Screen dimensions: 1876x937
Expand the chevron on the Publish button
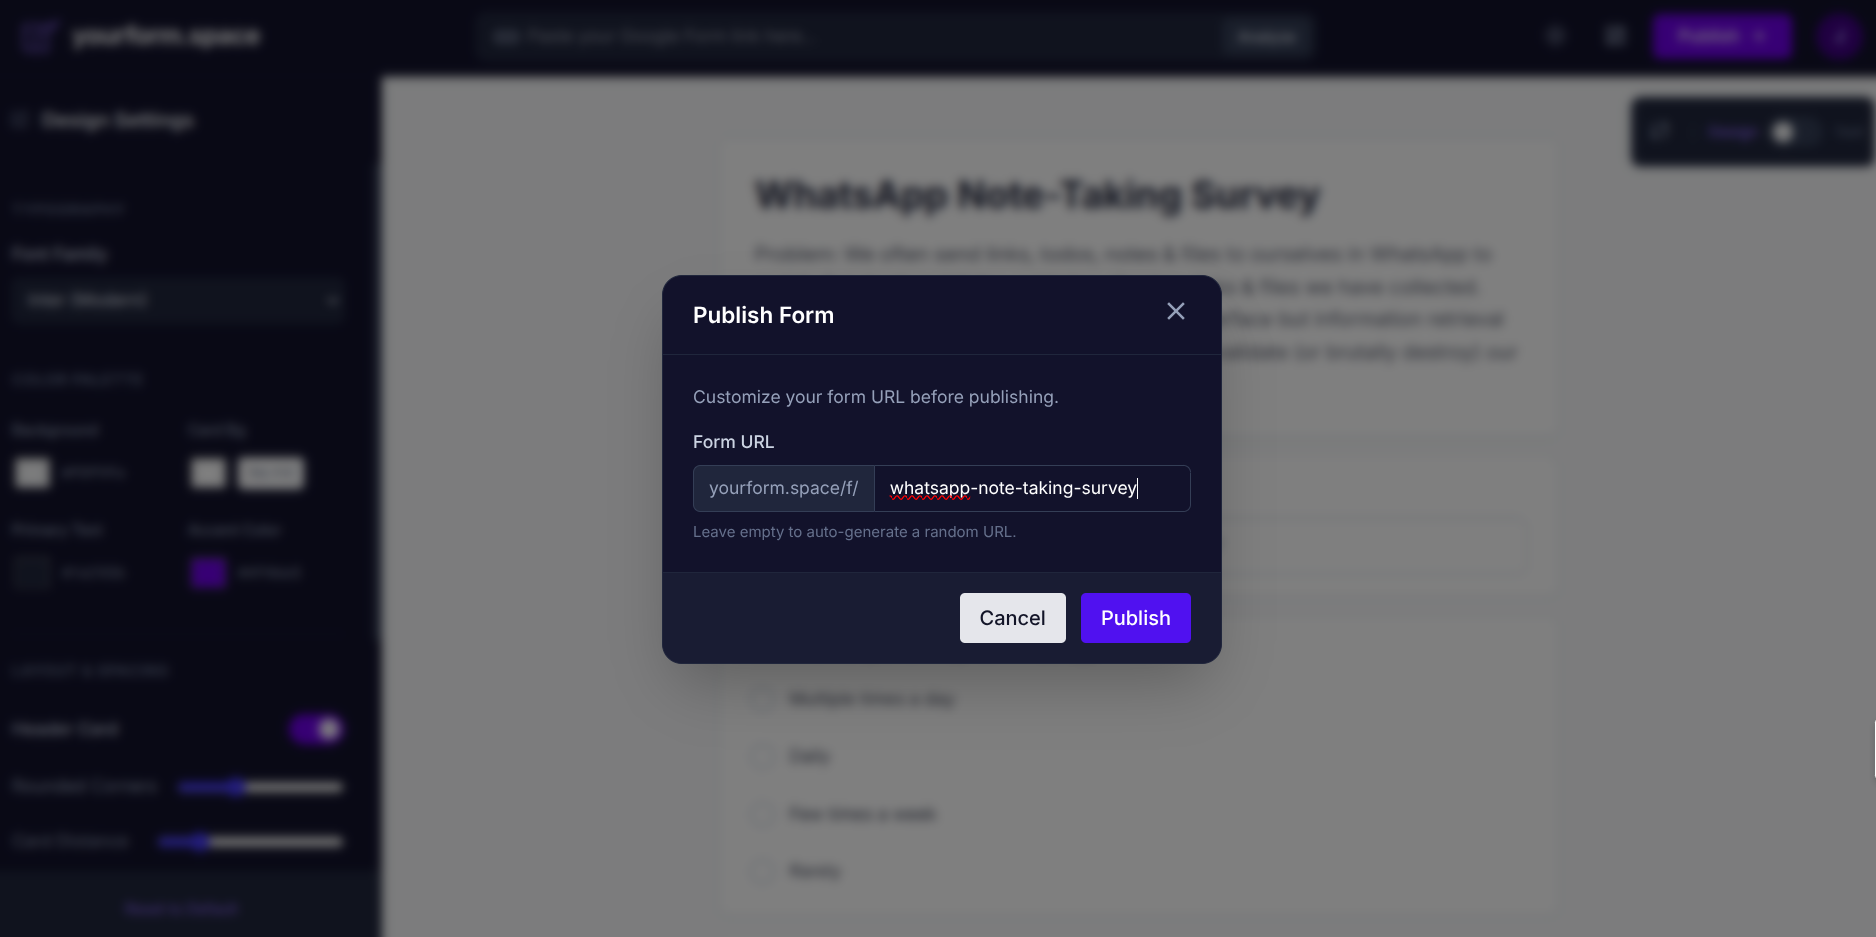click(x=1758, y=36)
